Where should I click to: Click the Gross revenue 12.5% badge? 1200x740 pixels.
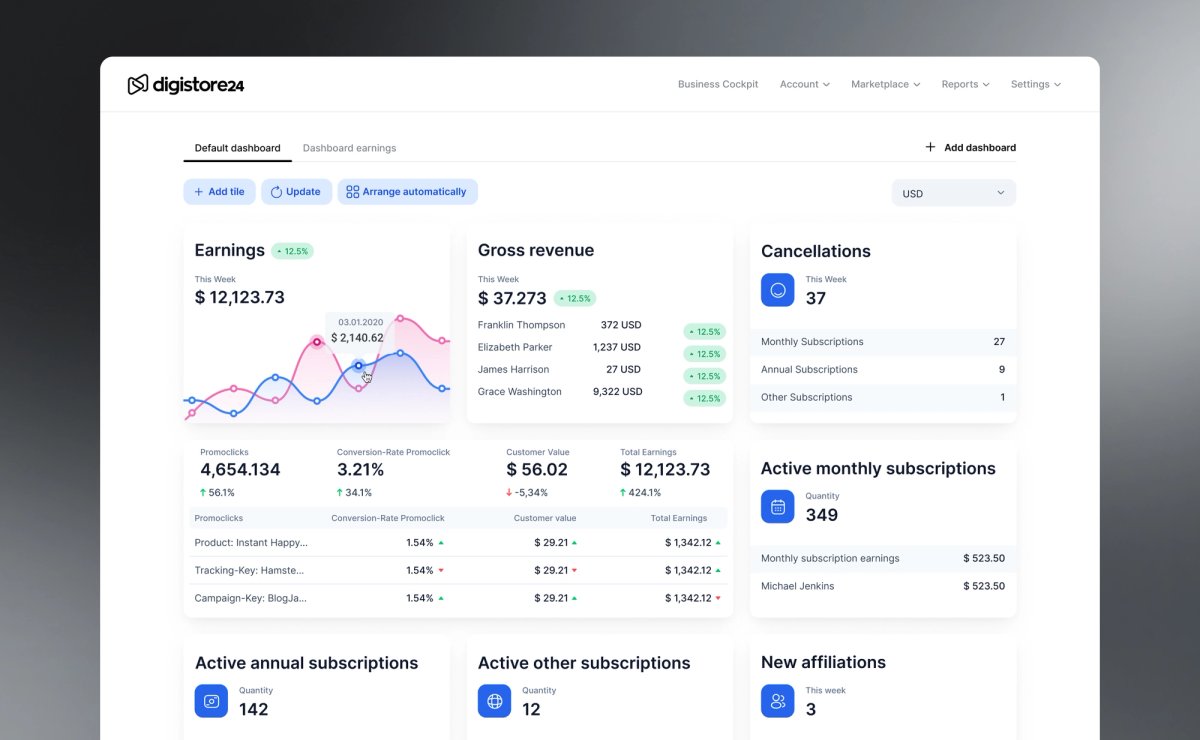[x=575, y=298]
